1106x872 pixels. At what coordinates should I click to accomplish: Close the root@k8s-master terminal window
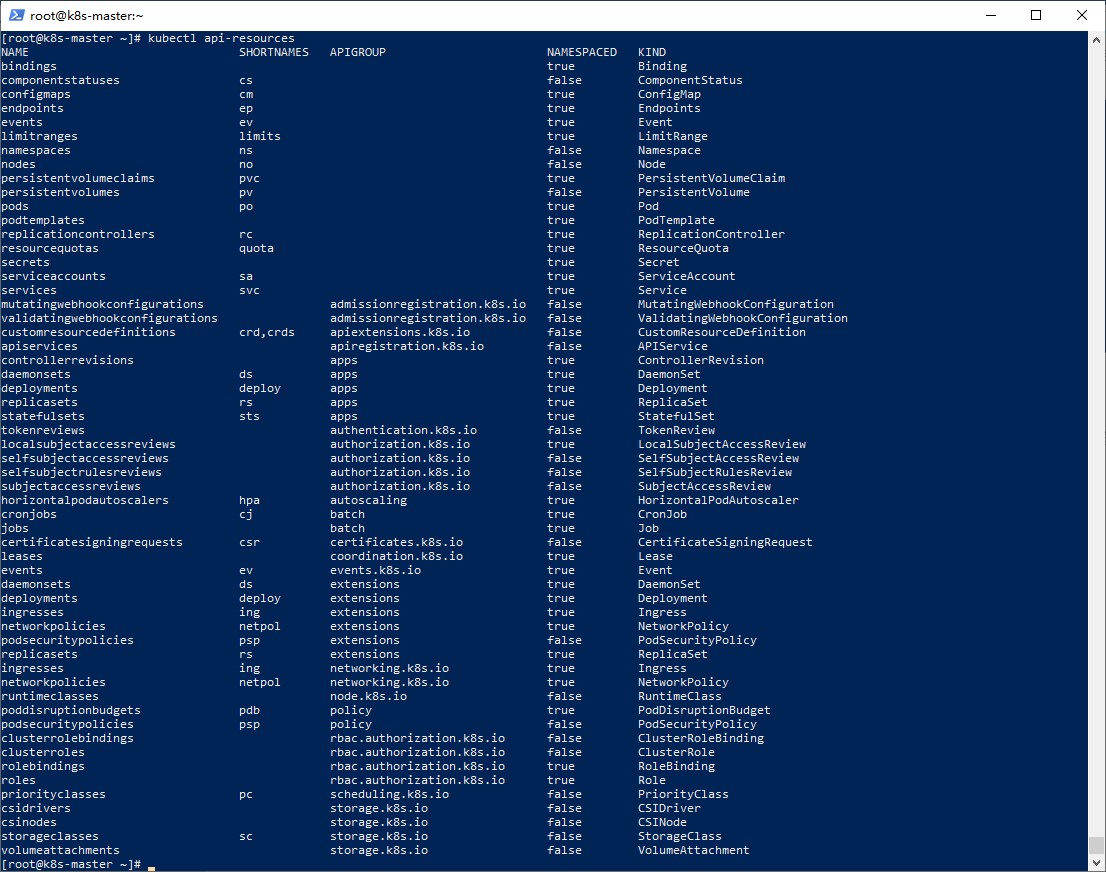coord(1081,15)
